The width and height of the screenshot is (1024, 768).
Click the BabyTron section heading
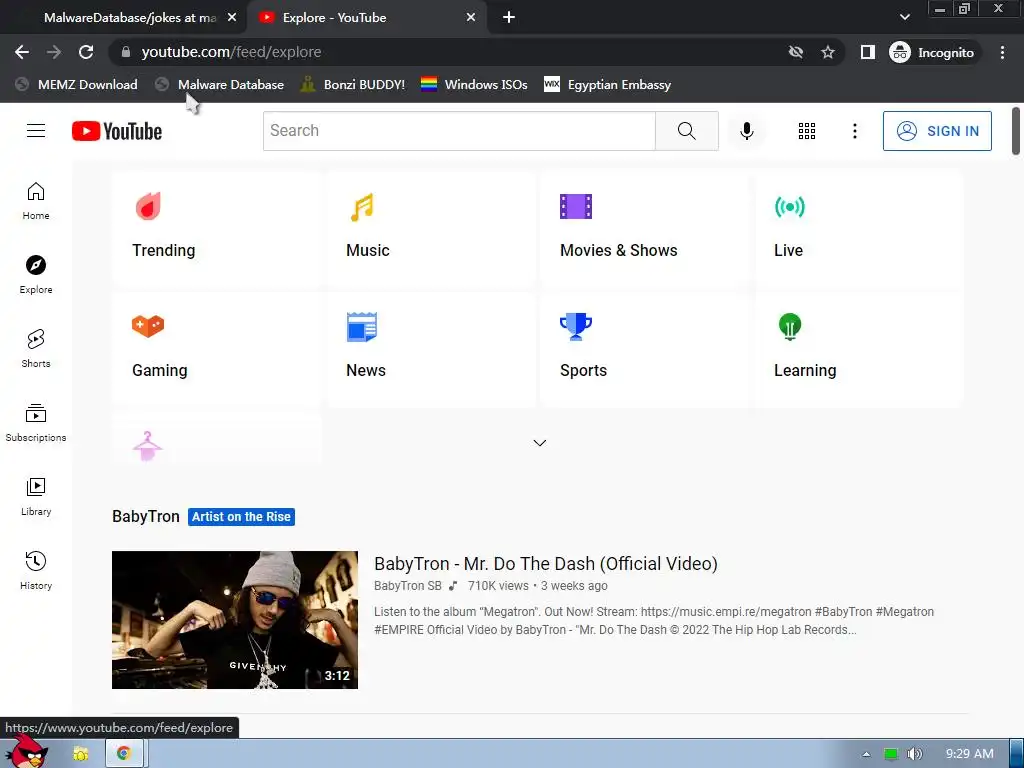(x=146, y=517)
